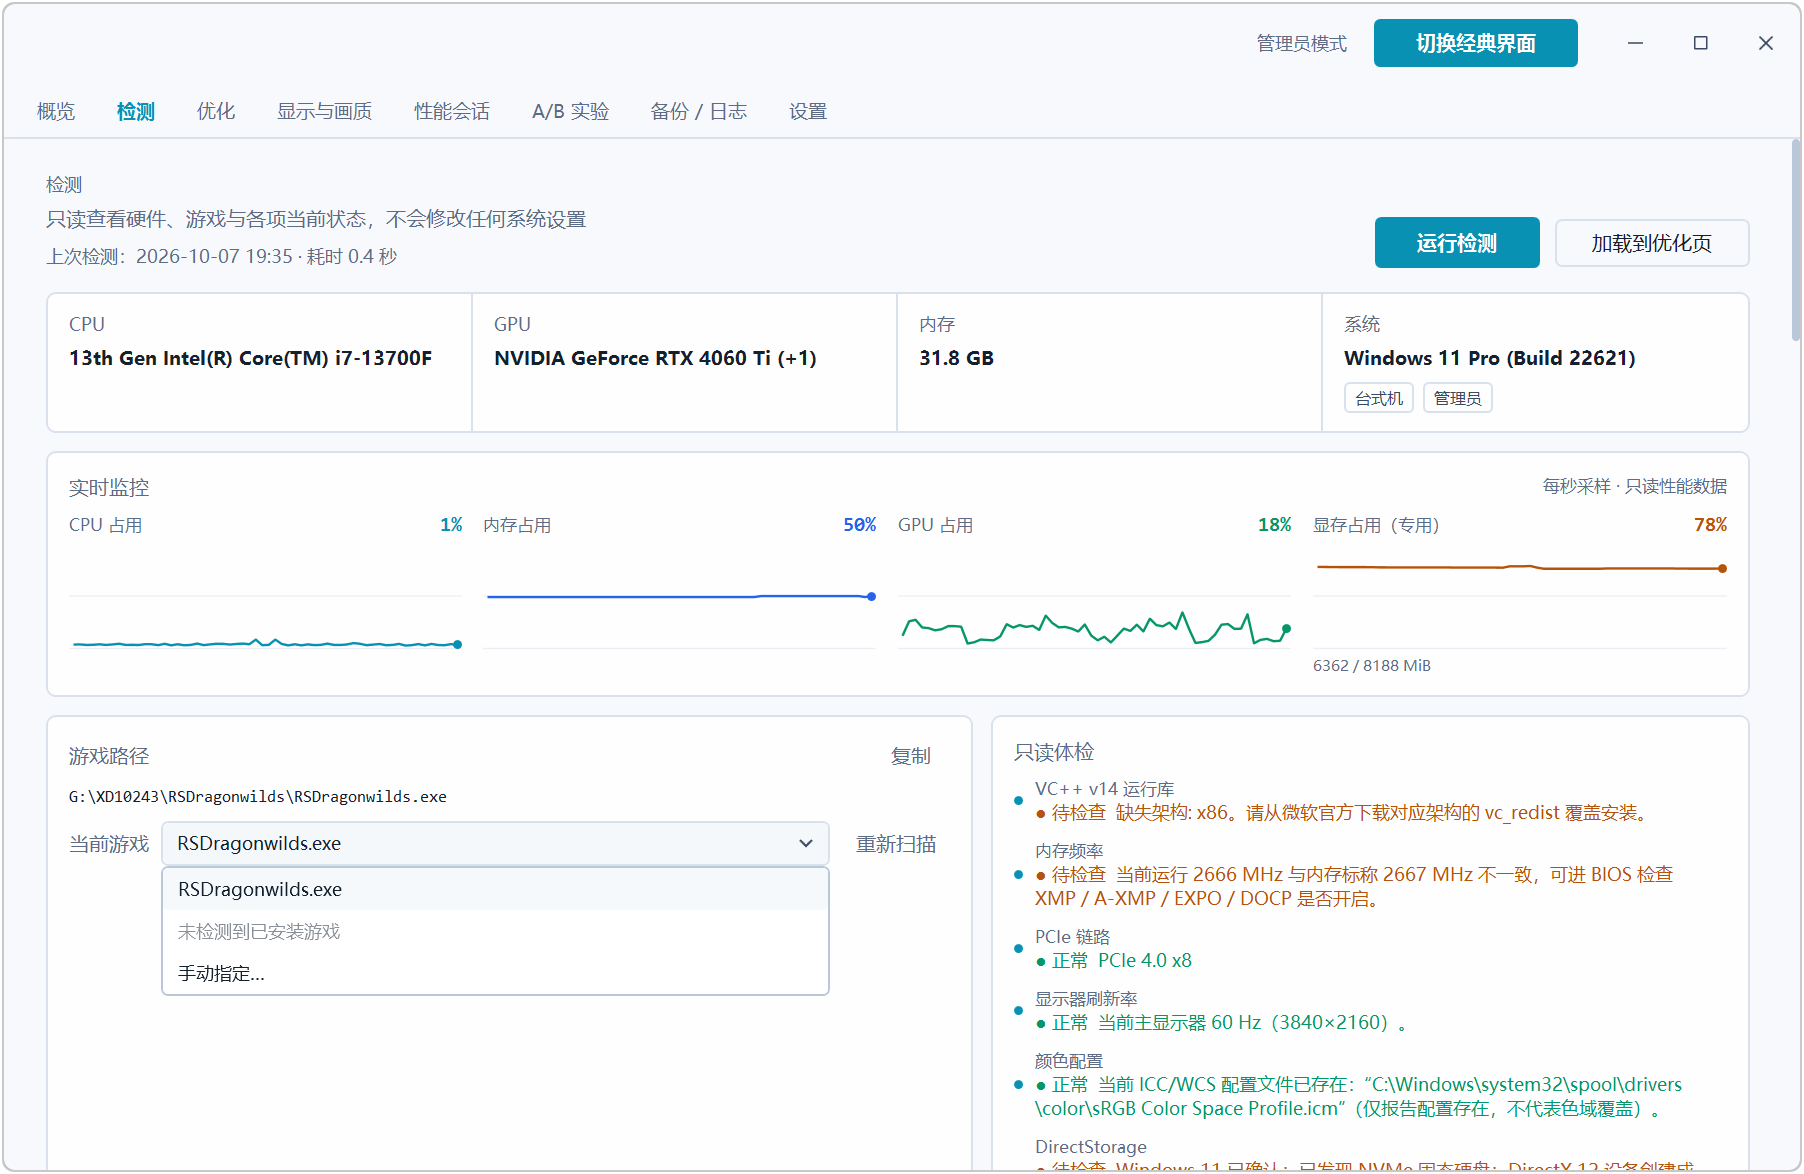The width and height of the screenshot is (1804, 1174).
Task: Open the 备份 / 日志 tab
Action: coord(699,111)
